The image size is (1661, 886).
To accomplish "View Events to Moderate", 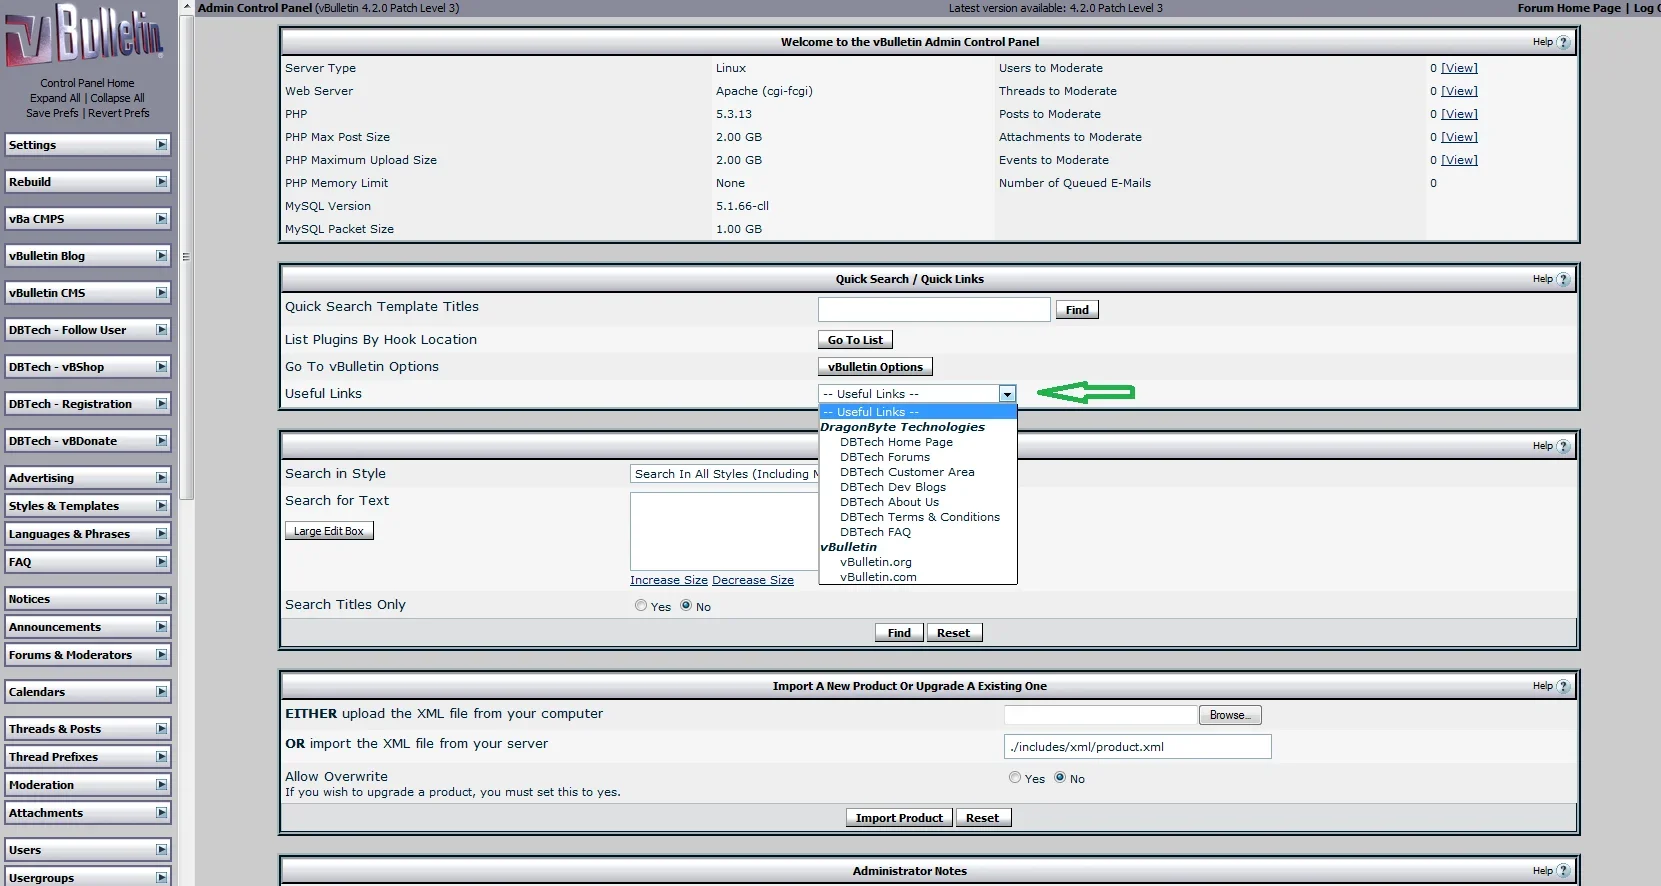I will [1459, 160].
